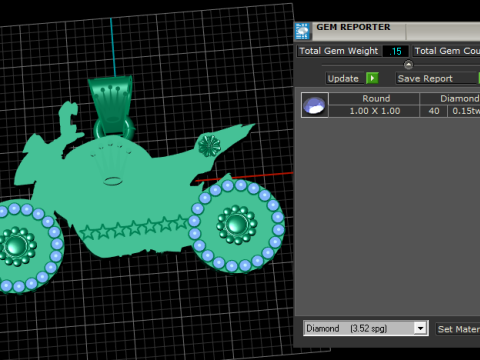Click the Total Gem Count label

click(447, 51)
